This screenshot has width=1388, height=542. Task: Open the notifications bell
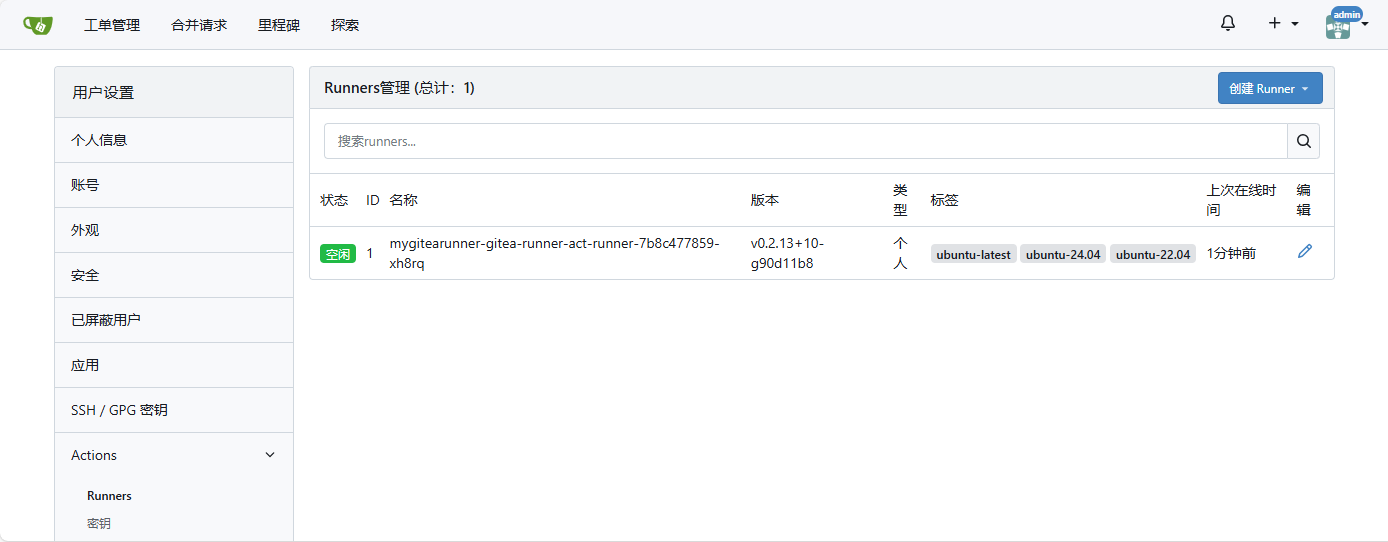pos(1228,24)
